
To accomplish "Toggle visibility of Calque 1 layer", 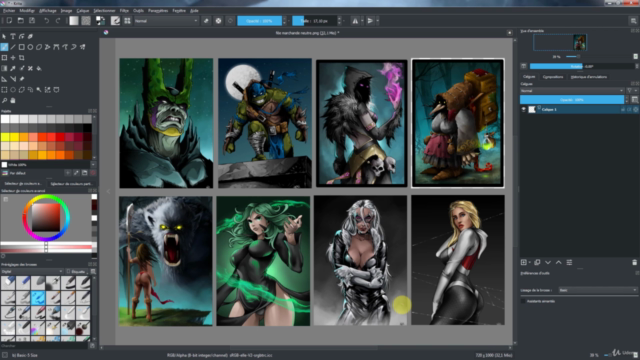I will (524, 109).
